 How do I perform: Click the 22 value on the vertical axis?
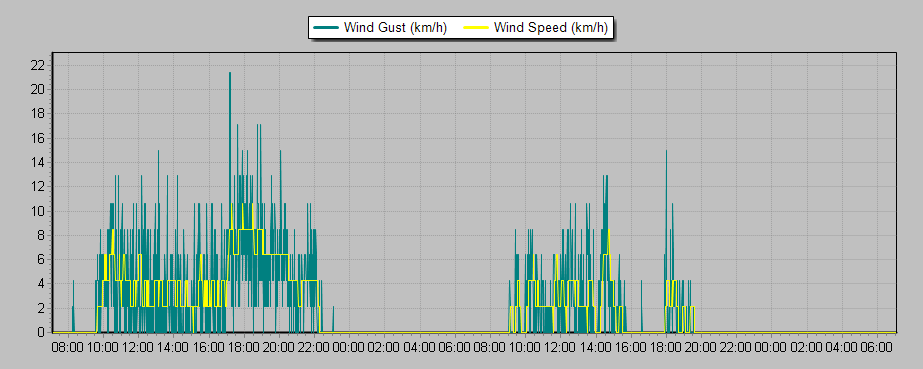click(38, 65)
